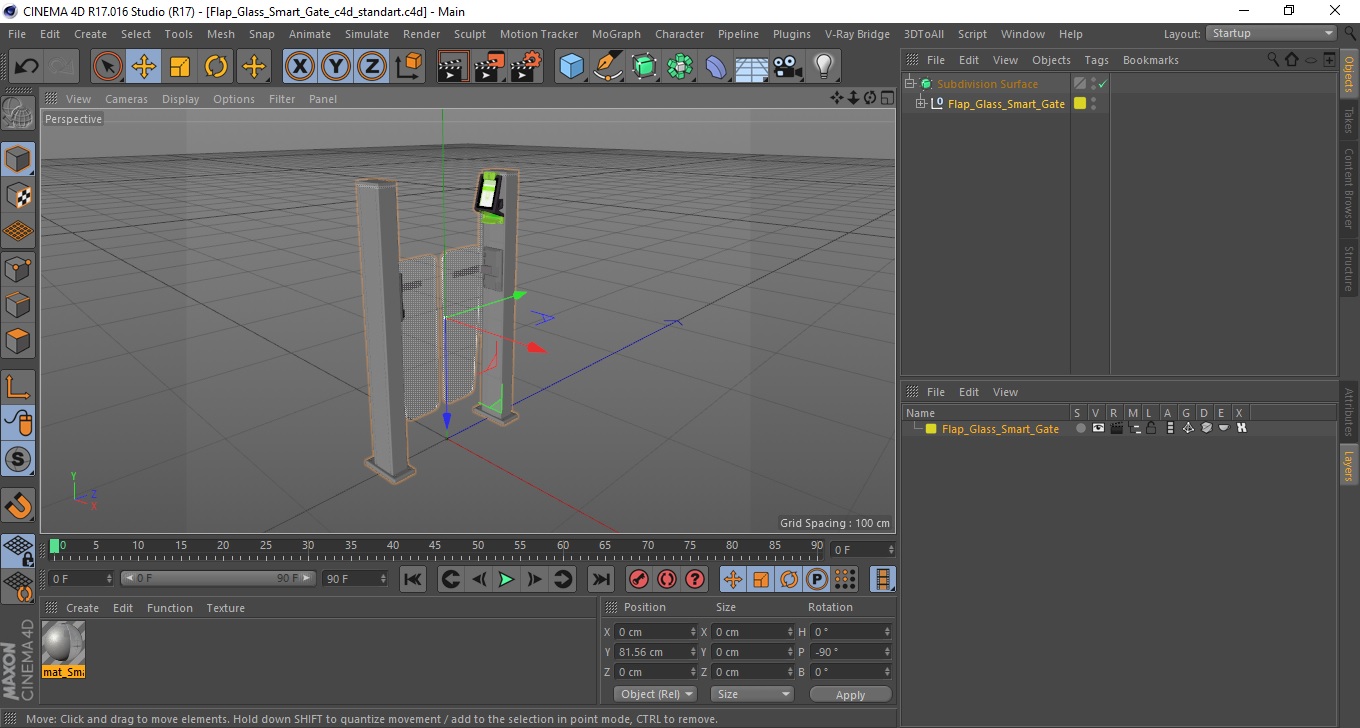Toggle Autokeying
Screen dimensions: 1360x728
667,579
